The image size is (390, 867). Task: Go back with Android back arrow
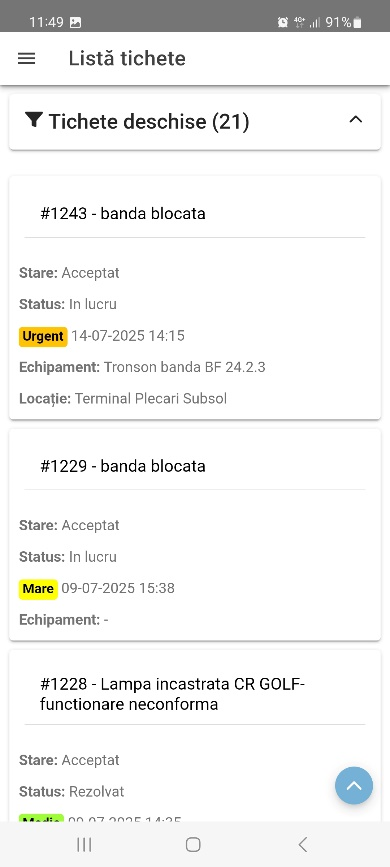click(302, 844)
